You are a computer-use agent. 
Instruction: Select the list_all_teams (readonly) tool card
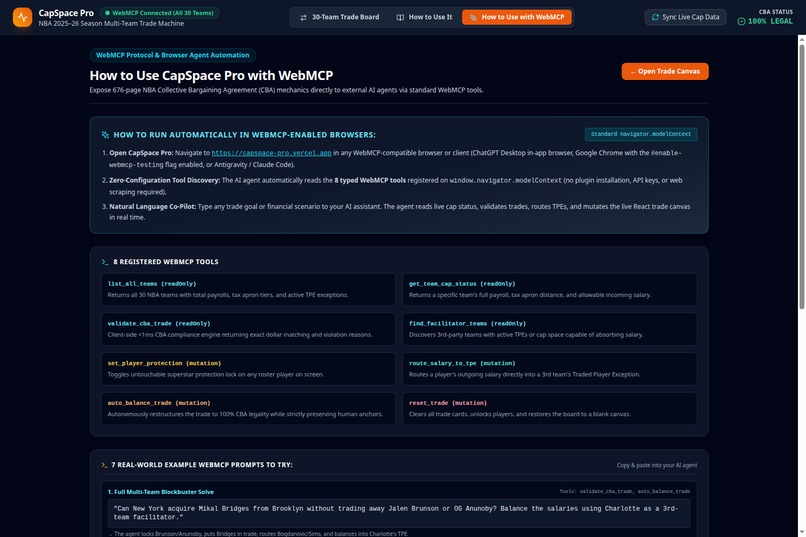pyautogui.click(x=248, y=289)
